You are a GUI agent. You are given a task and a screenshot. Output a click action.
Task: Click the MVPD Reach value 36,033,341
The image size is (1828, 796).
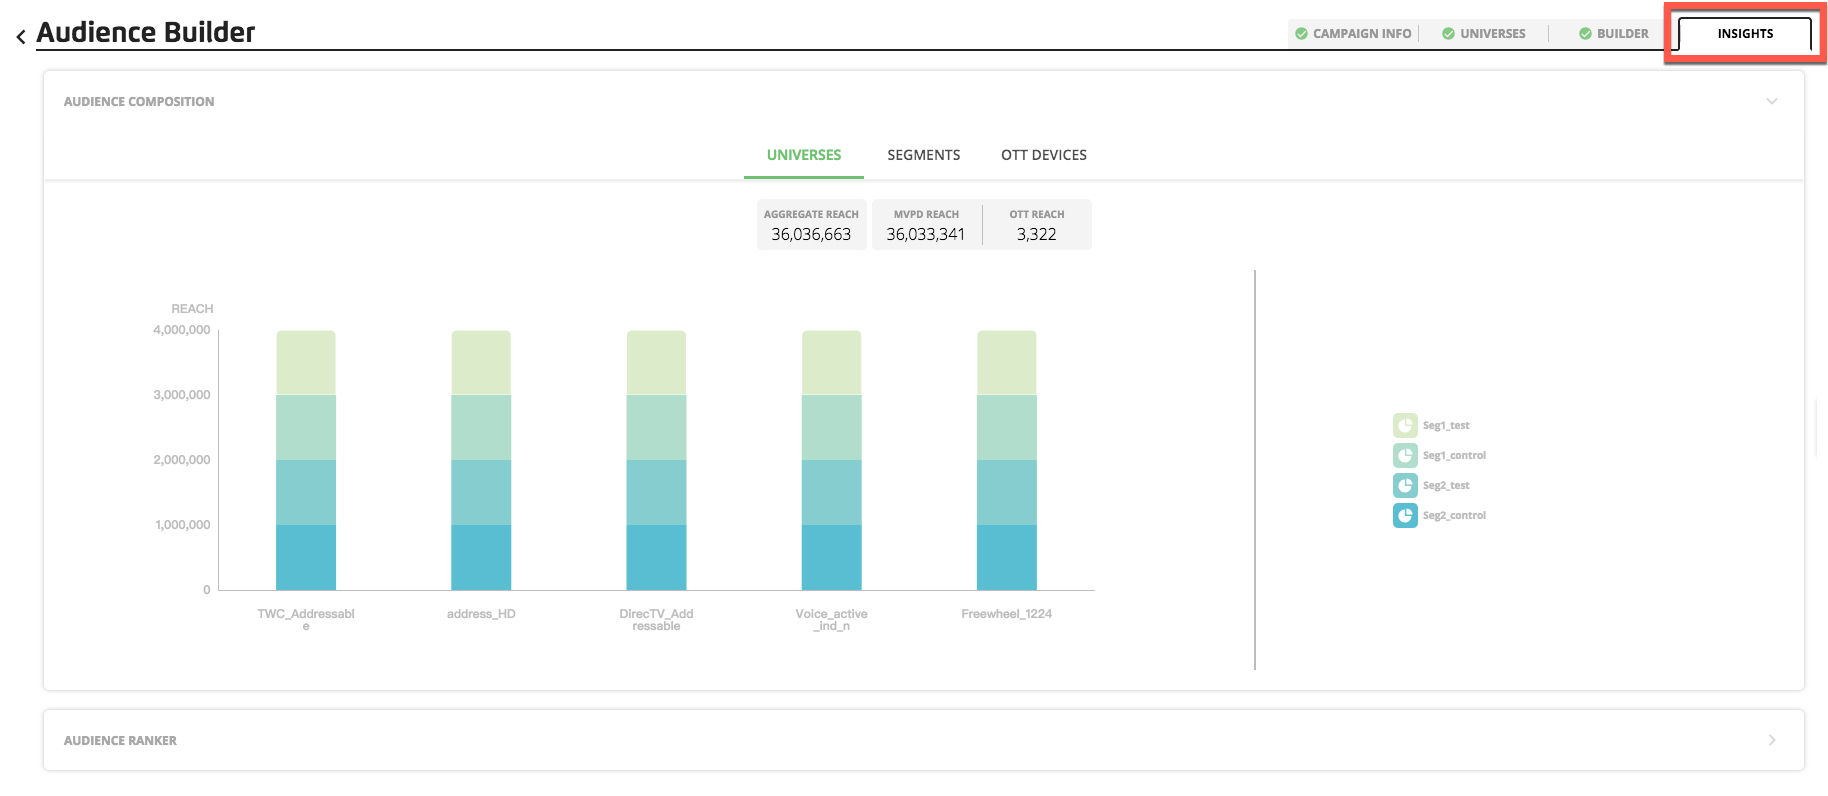click(925, 234)
